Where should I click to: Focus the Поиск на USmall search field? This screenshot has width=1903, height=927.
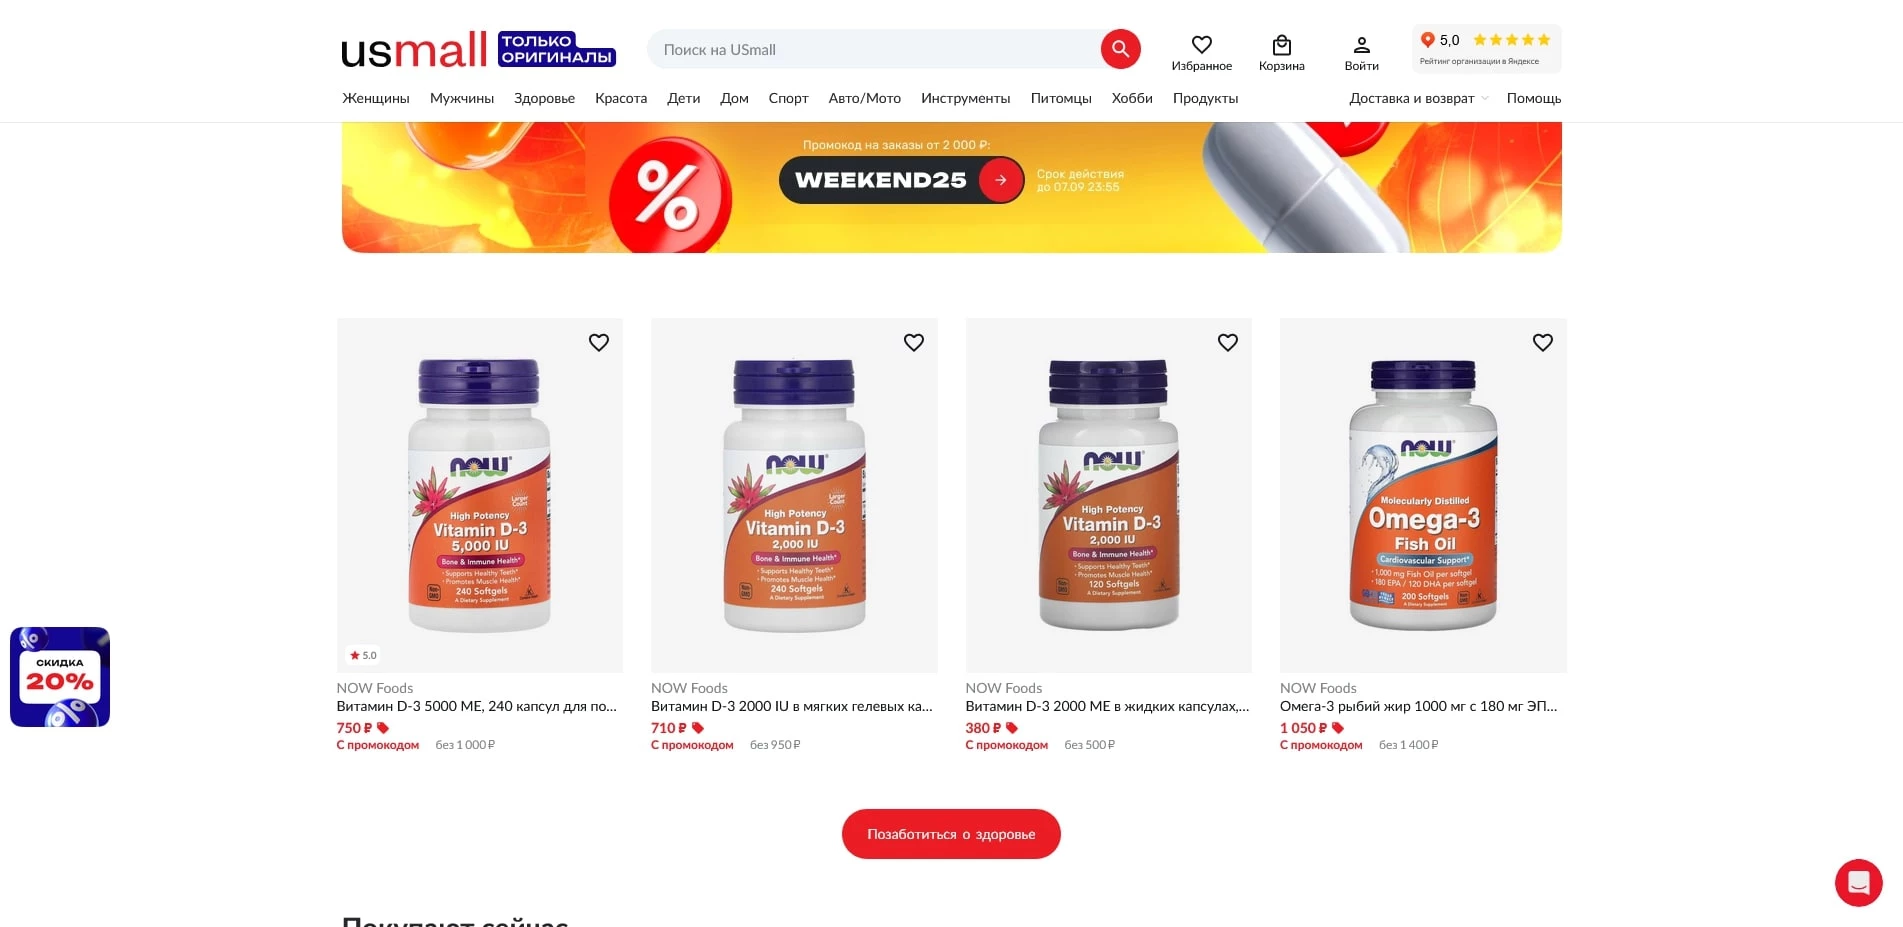tap(875, 49)
